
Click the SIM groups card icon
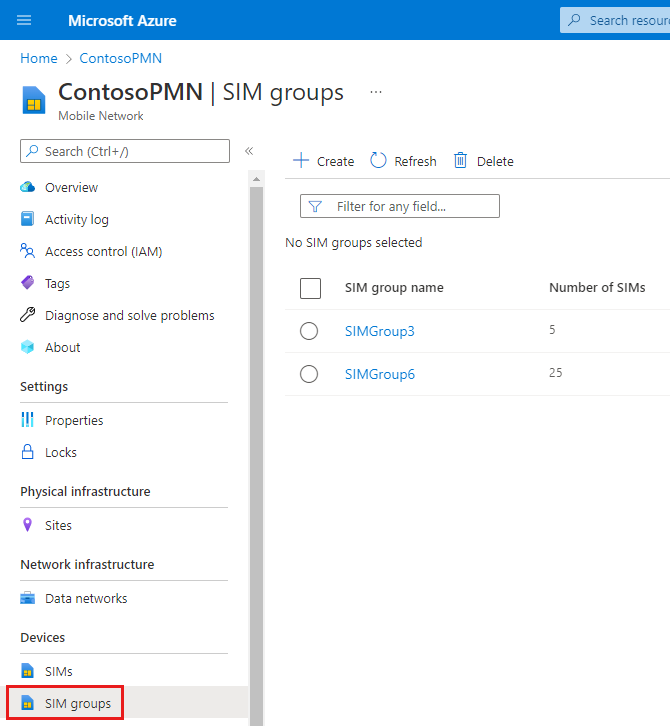click(28, 703)
